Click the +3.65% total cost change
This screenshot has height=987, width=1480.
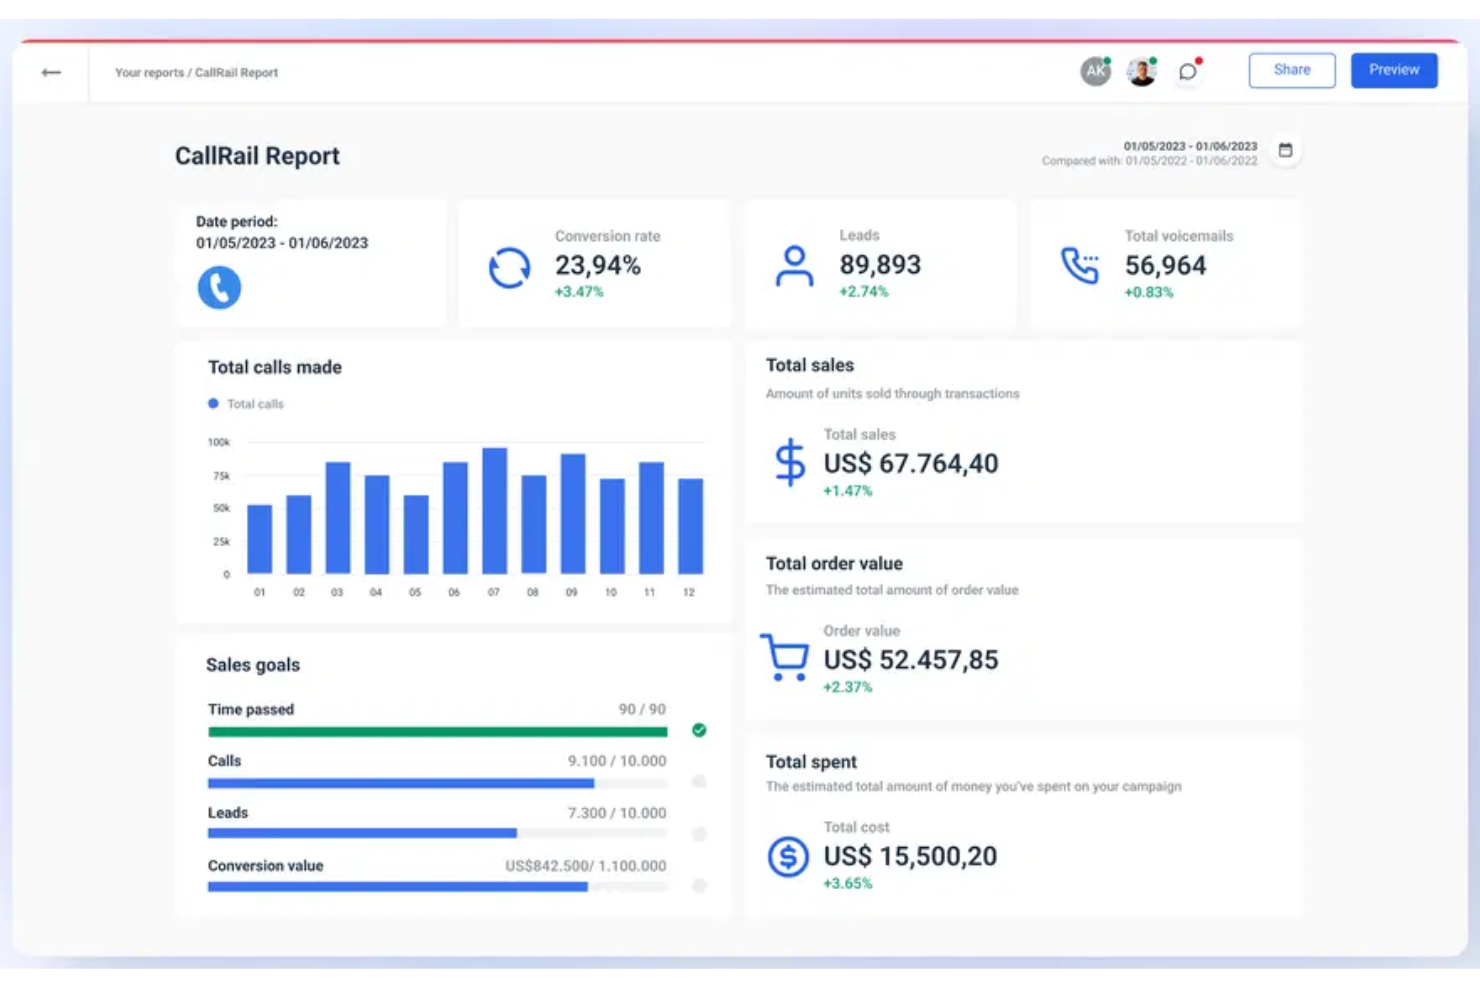tap(848, 883)
